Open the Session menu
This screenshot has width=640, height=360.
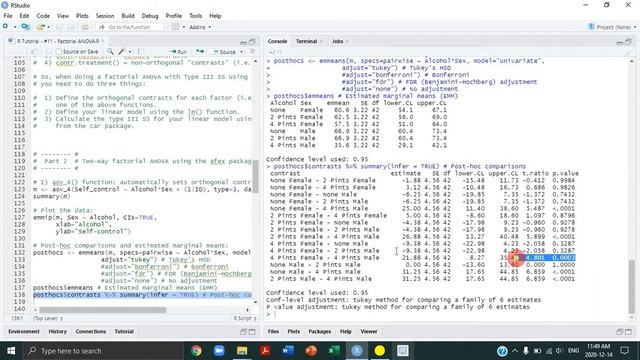105,16
